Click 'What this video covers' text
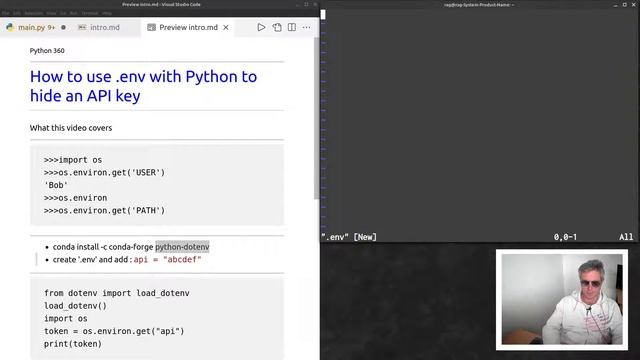The width and height of the screenshot is (640, 360). tap(71, 128)
